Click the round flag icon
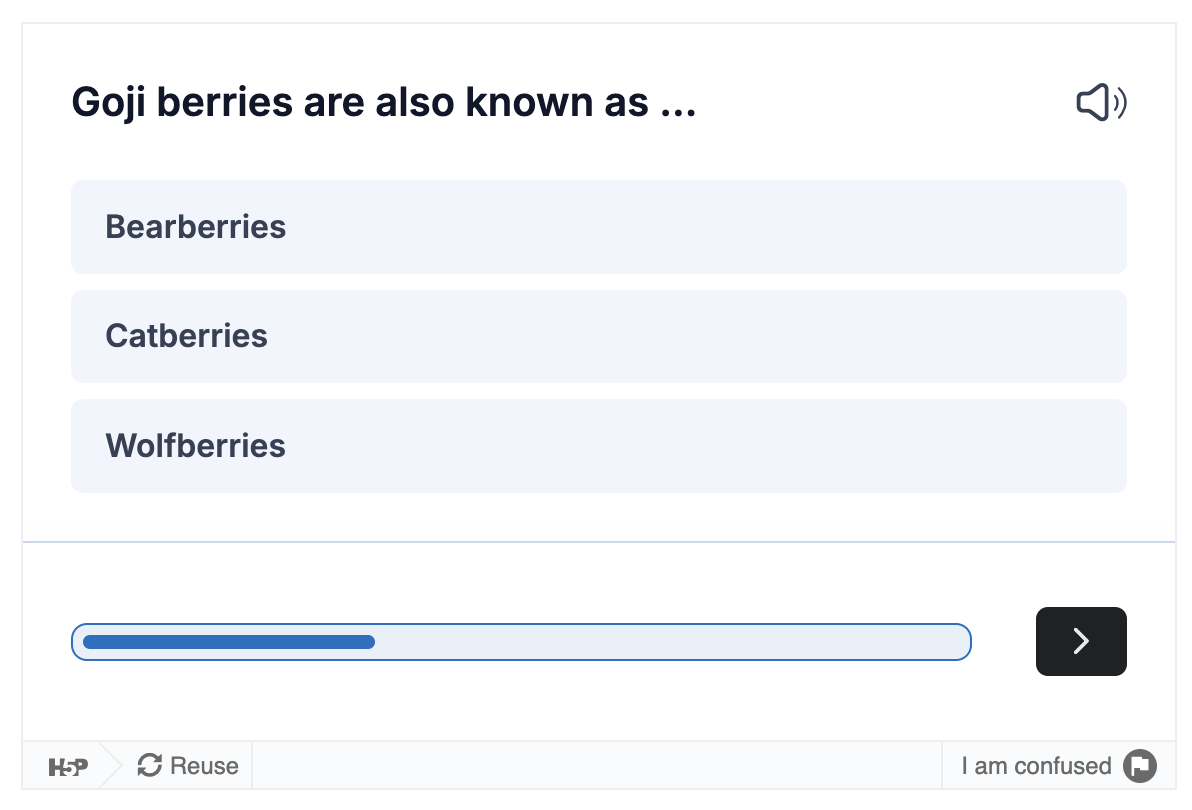The height and width of the screenshot is (810, 1192). (1139, 766)
